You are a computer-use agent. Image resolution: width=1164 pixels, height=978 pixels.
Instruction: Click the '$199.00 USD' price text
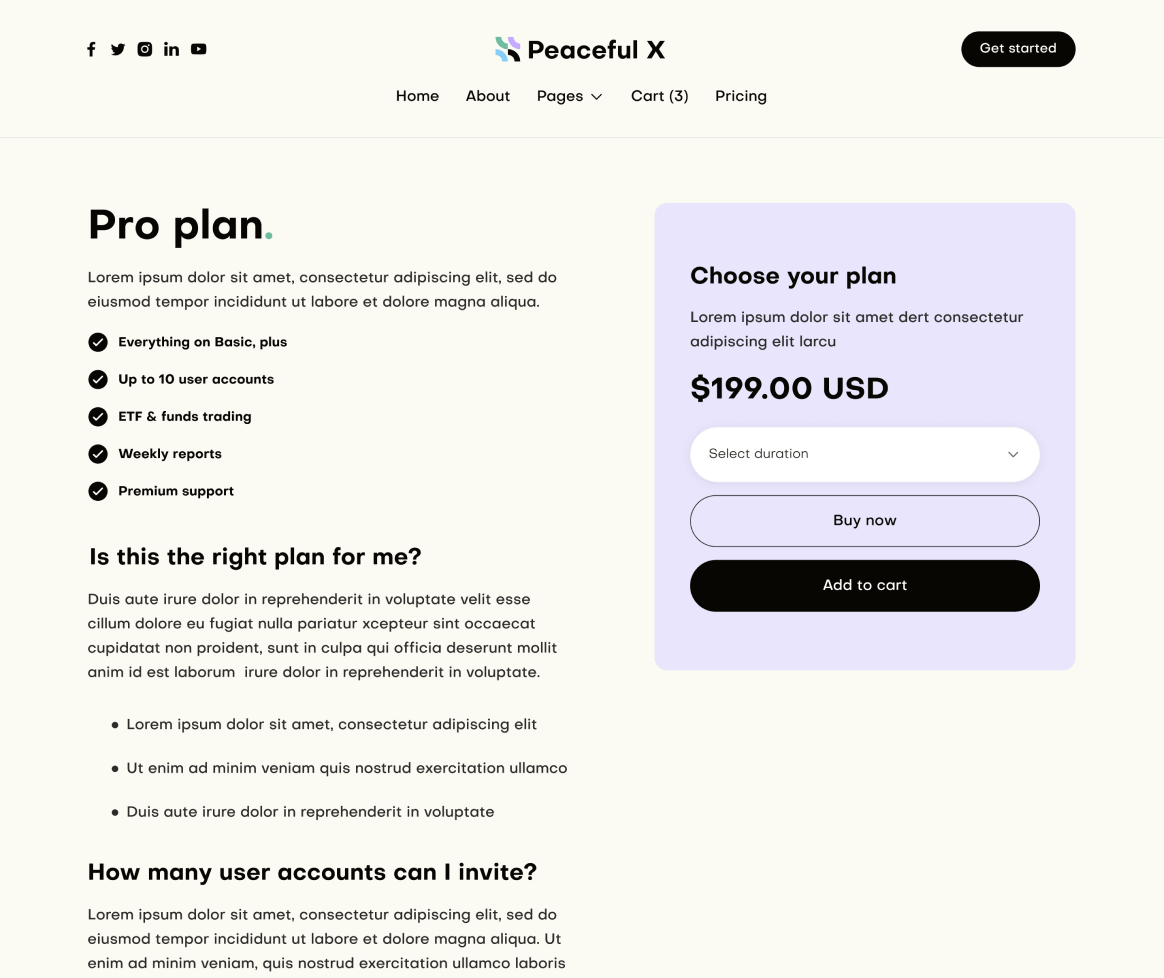789,389
